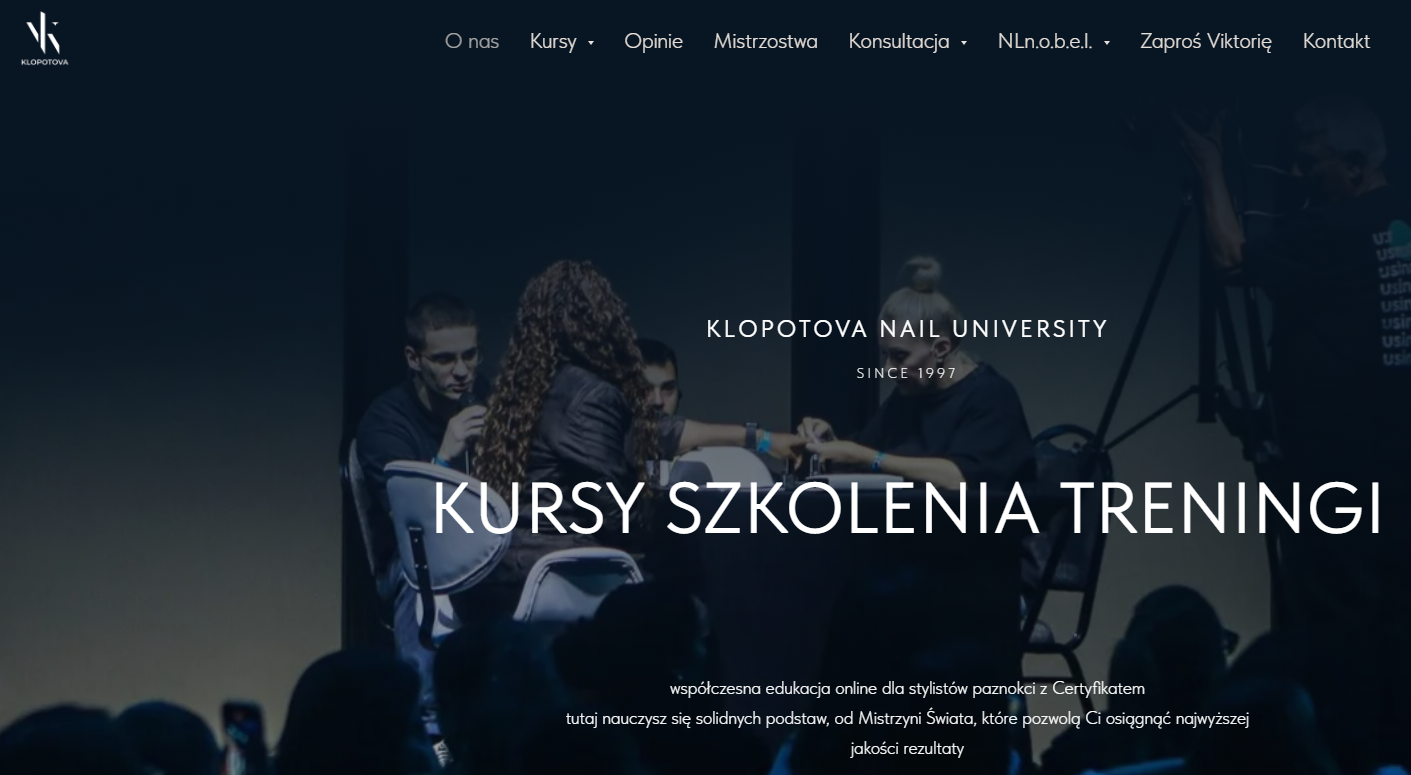1411x775 pixels.
Task: Go to the Opinie page
Action: [654, 41]
